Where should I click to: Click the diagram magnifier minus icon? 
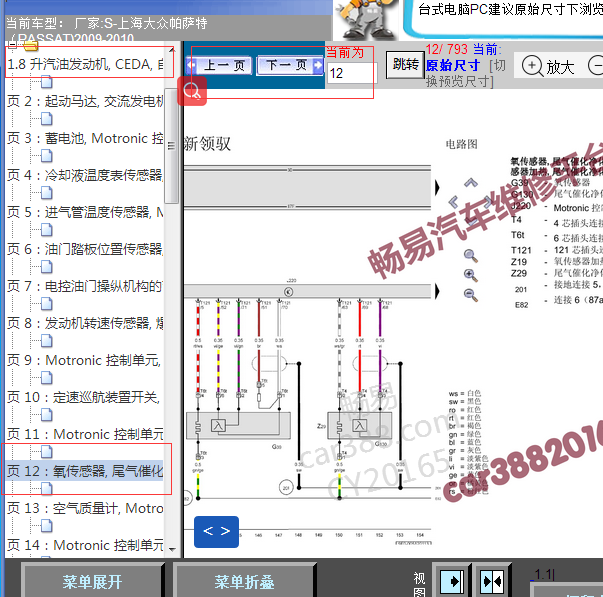(471, 295)
